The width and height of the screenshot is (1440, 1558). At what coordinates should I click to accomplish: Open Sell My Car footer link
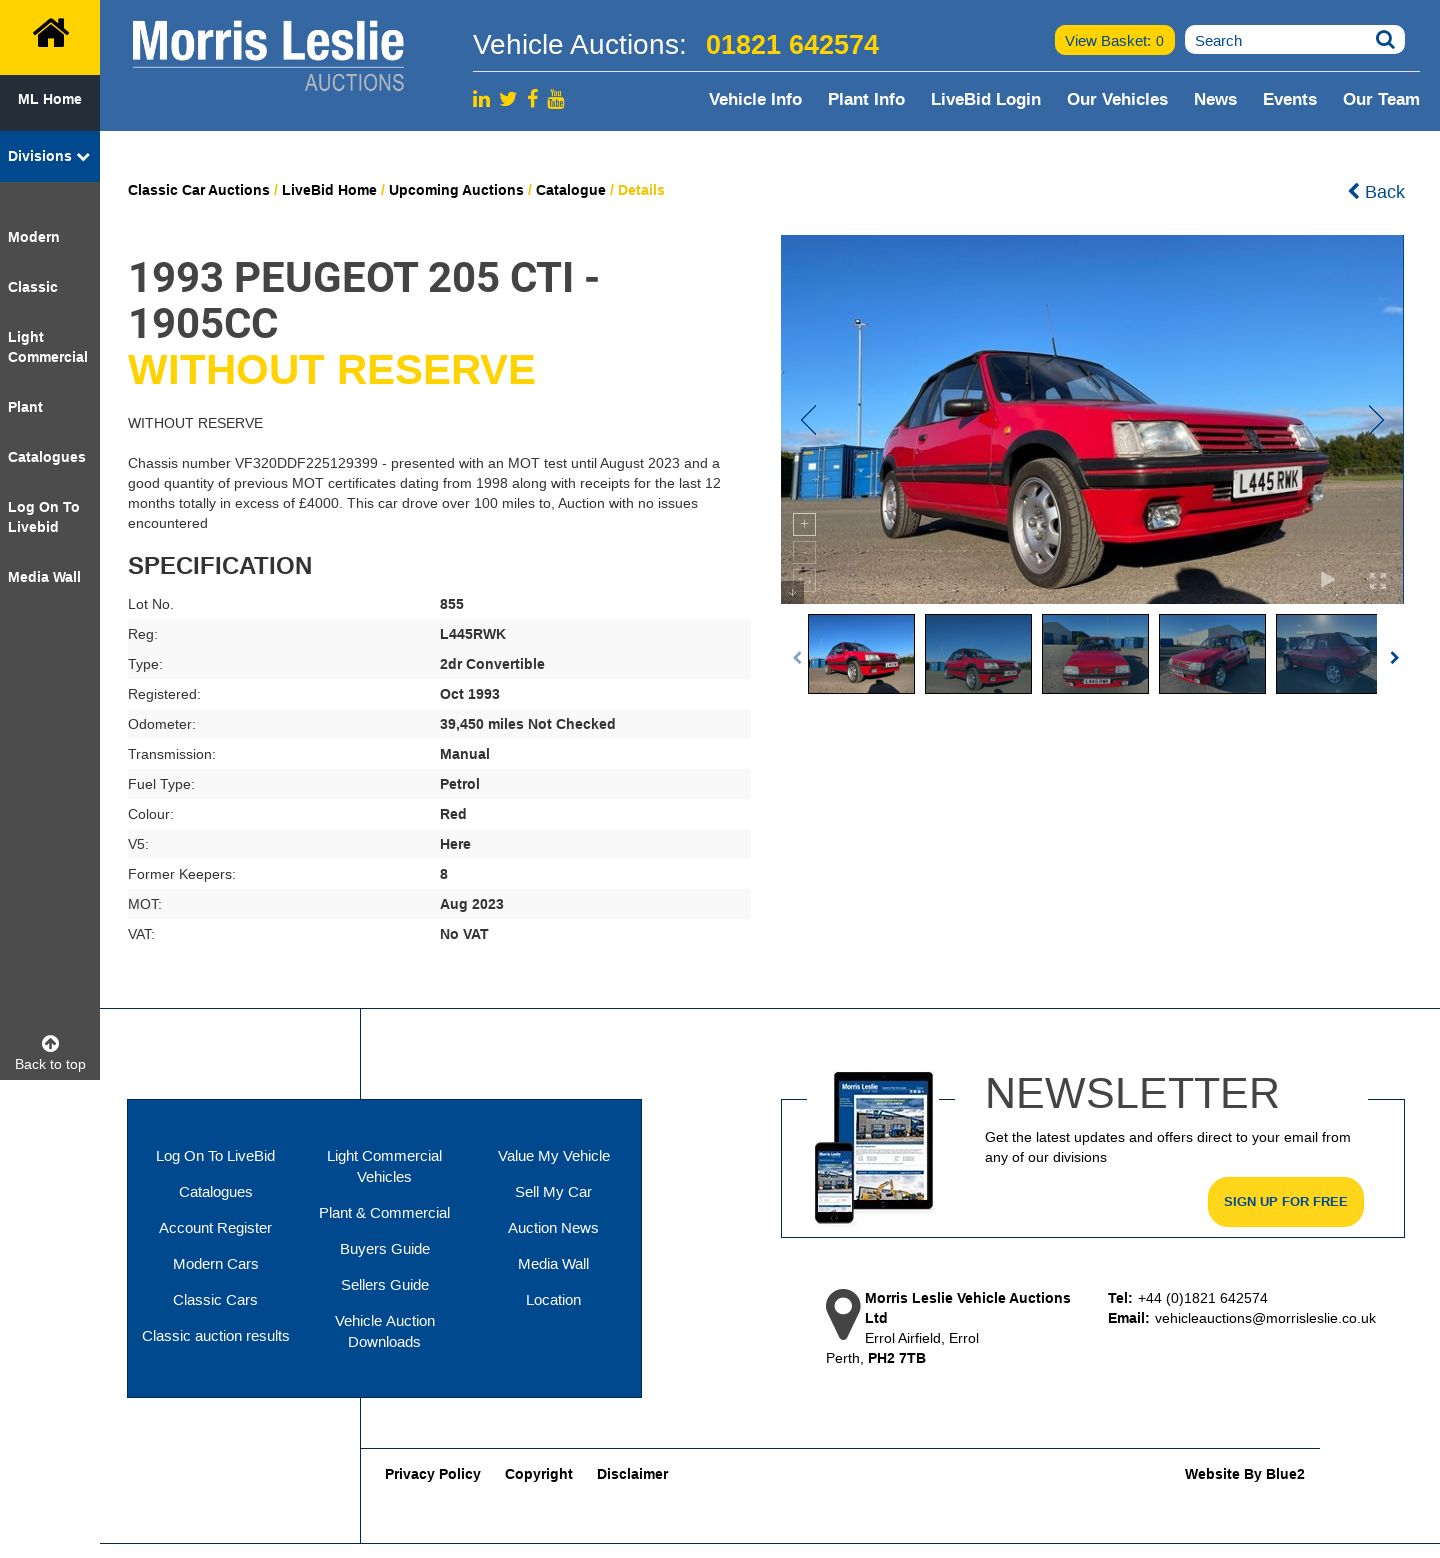point(553,1192)
